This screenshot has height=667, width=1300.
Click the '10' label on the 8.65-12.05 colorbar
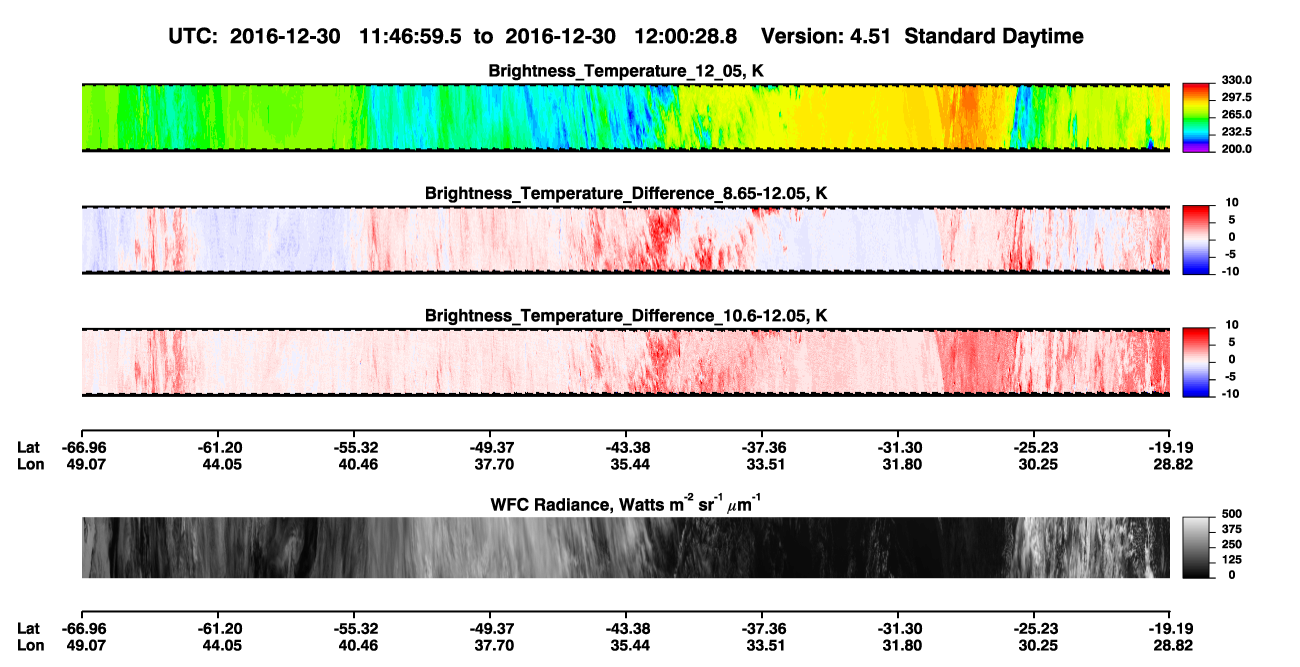[1233, 203]
